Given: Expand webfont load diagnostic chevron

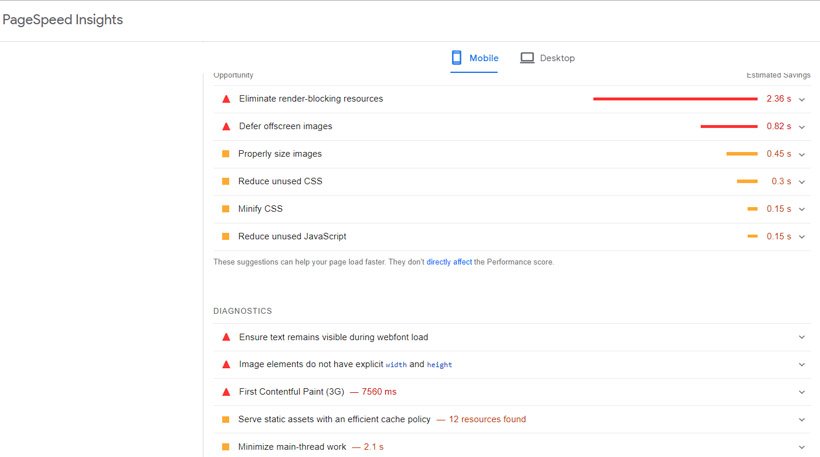Looking at the screenshot, I should click(802, 337).
